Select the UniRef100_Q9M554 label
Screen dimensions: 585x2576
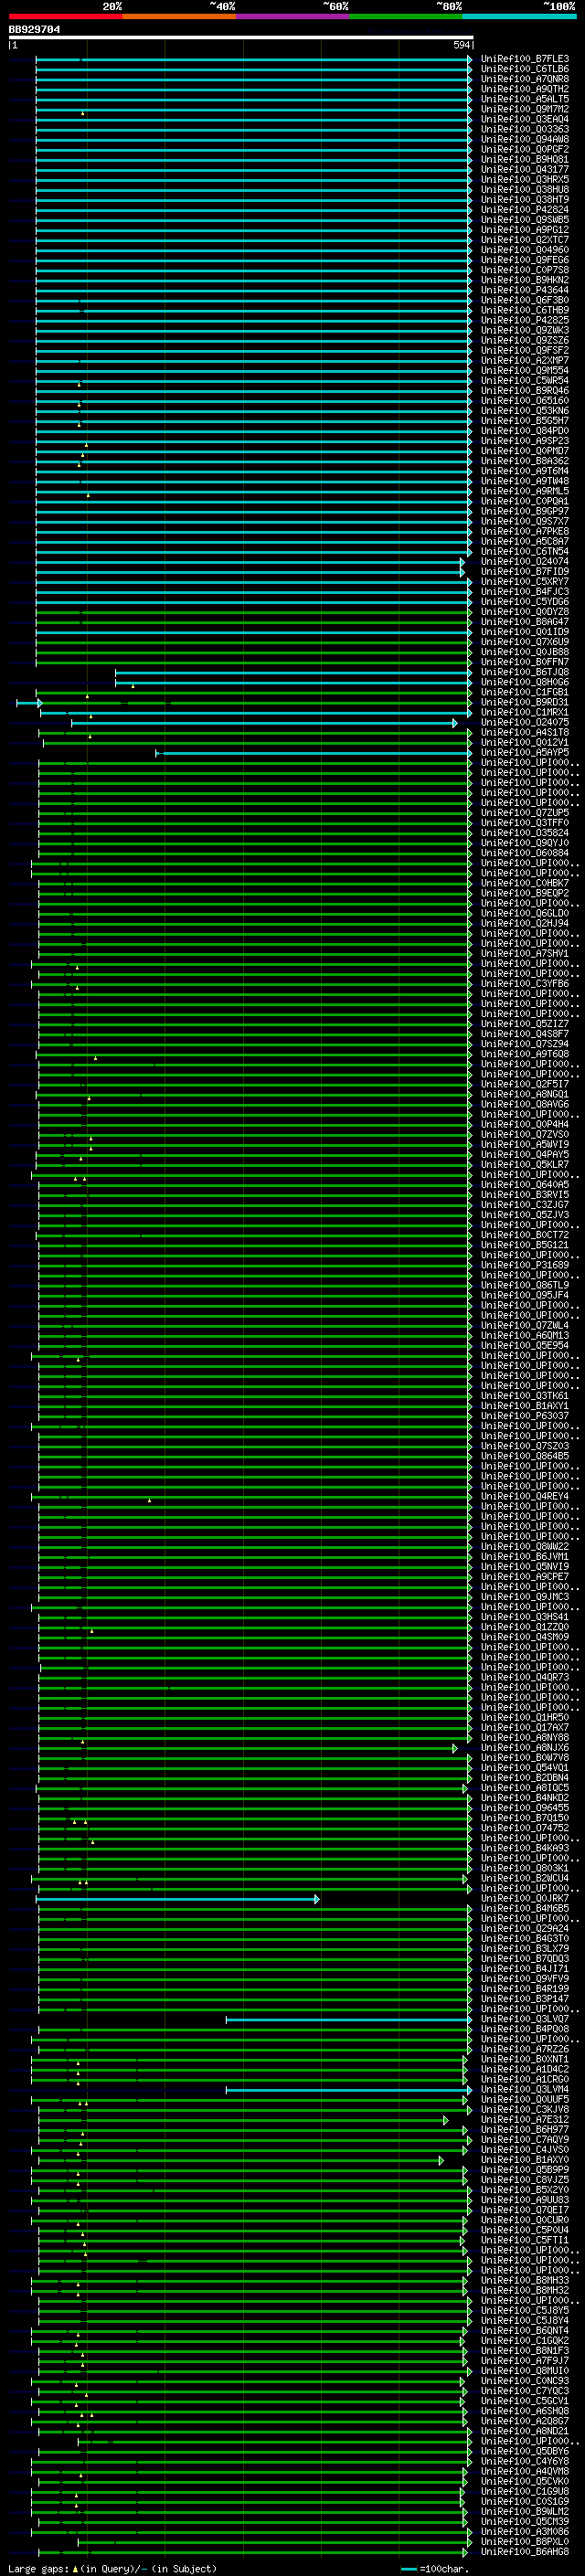click(x=525, y=370)
